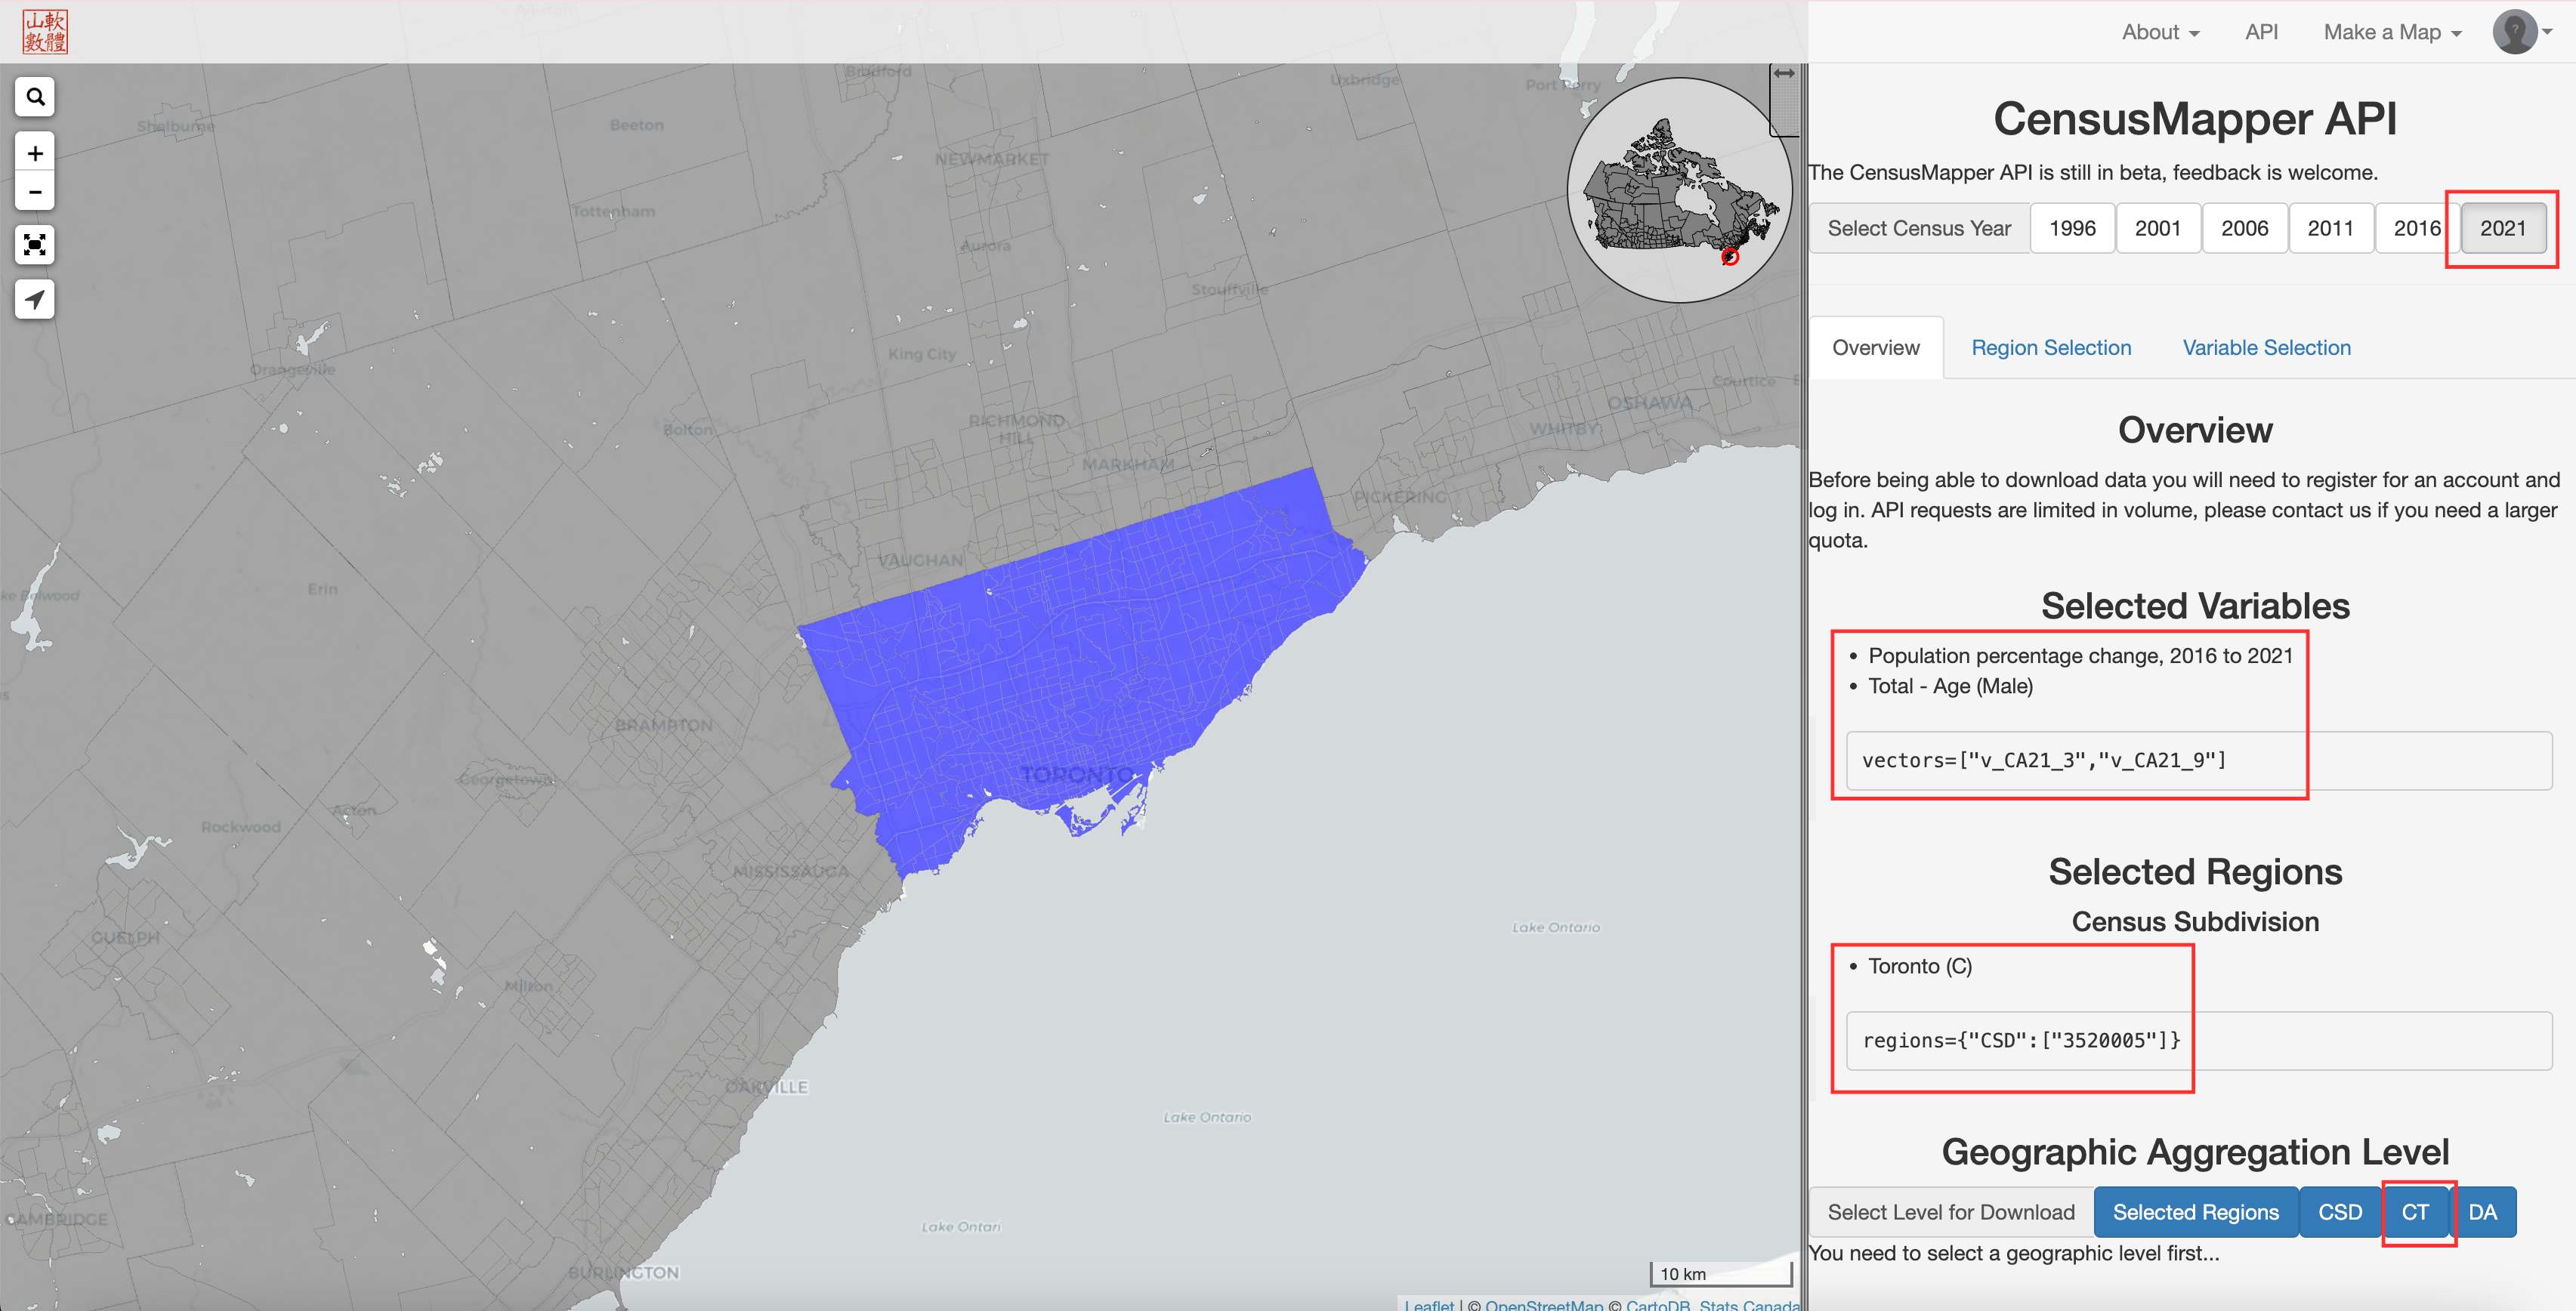
Task: Open the CensusMapper logo home link
Action: 45,32
